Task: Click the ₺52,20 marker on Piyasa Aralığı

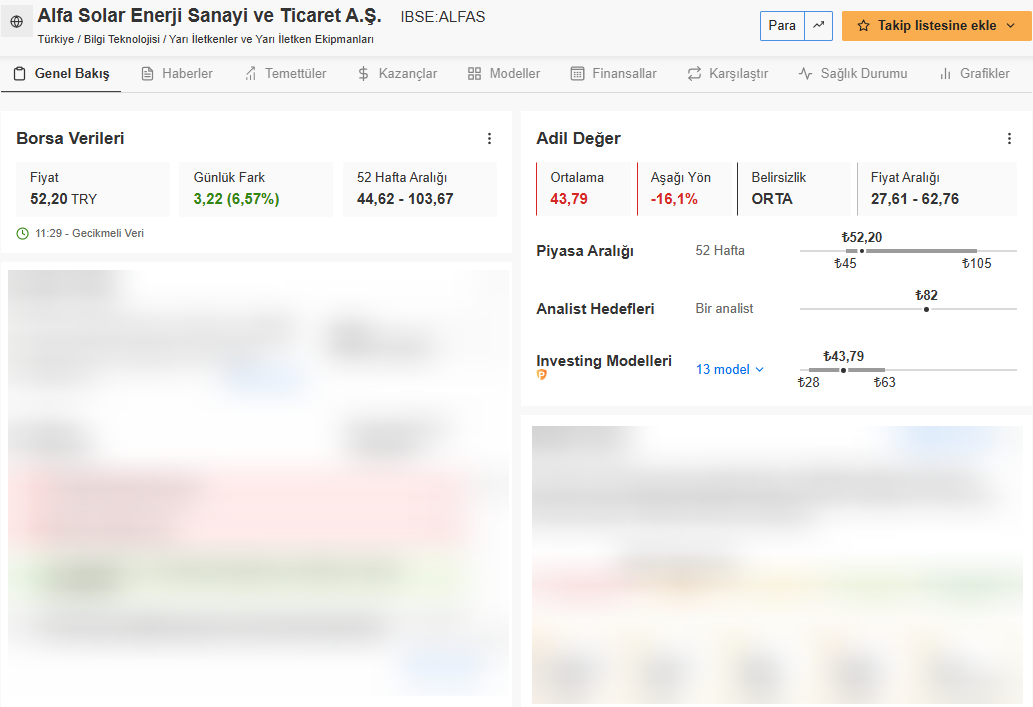Action: (x=862, y=251)
